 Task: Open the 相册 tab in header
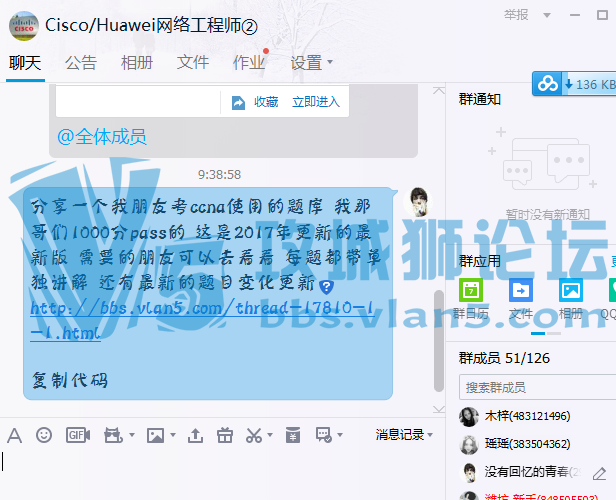pyautogui.click(x=137, y=62)
